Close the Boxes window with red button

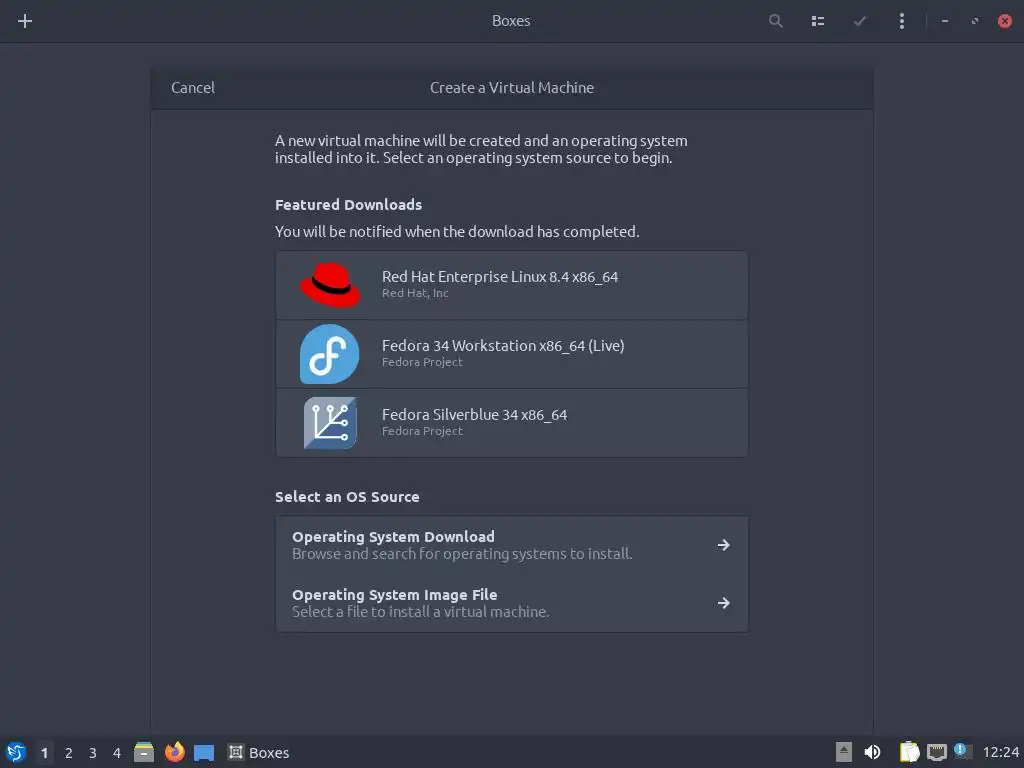(1004, 21)
